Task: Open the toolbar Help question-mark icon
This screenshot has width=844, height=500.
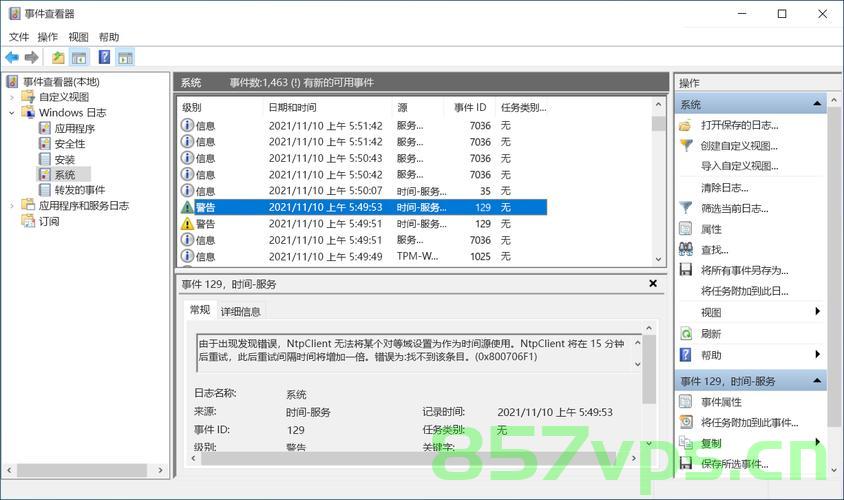Action: [104, 57]
